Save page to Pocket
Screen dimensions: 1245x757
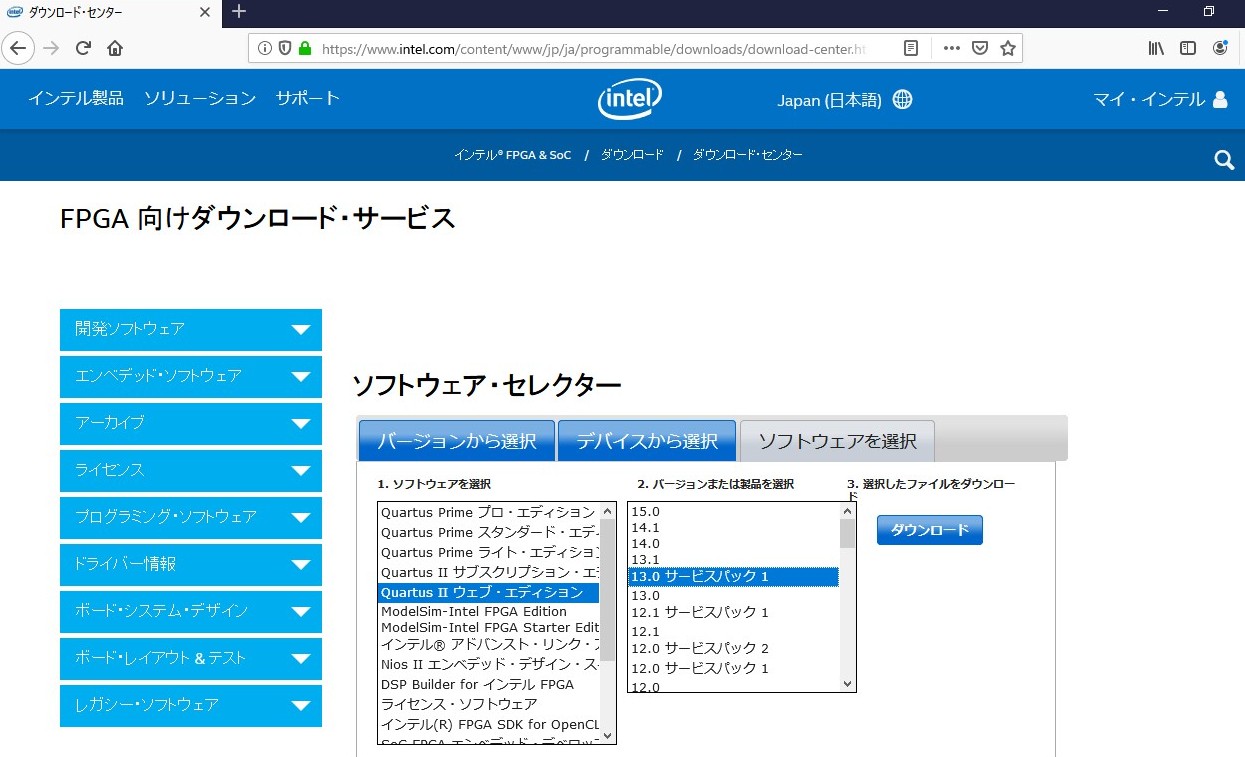pyautogui.click(x=980, y=48)
